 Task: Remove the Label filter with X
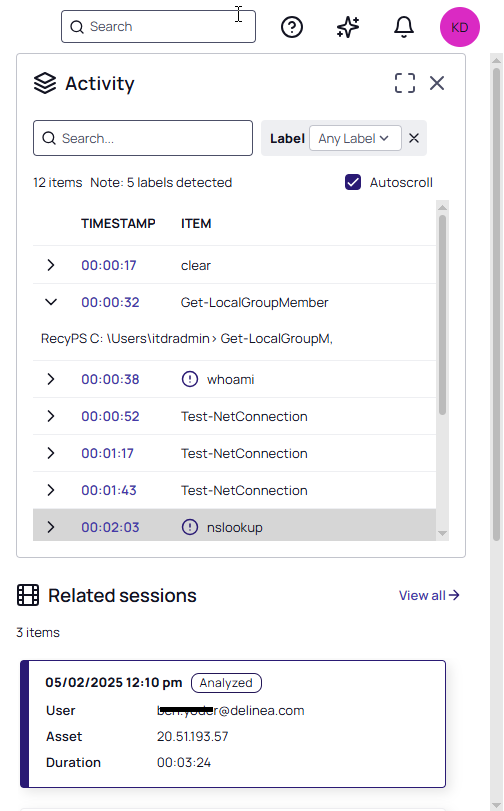[414, 138]
